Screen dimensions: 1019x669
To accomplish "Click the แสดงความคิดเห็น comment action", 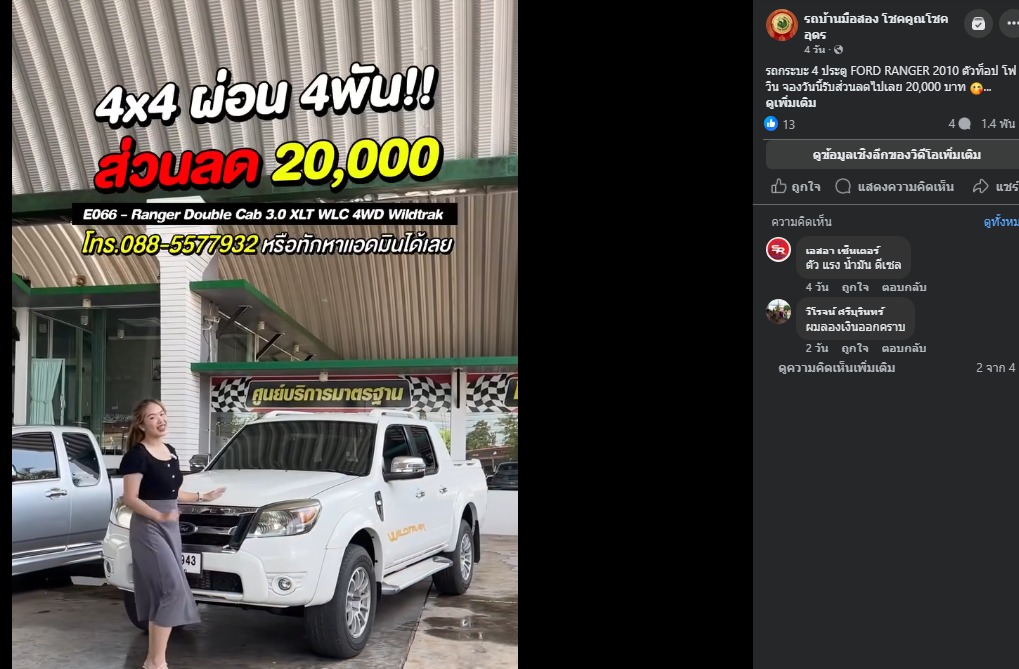I will (x=894, y=187).
